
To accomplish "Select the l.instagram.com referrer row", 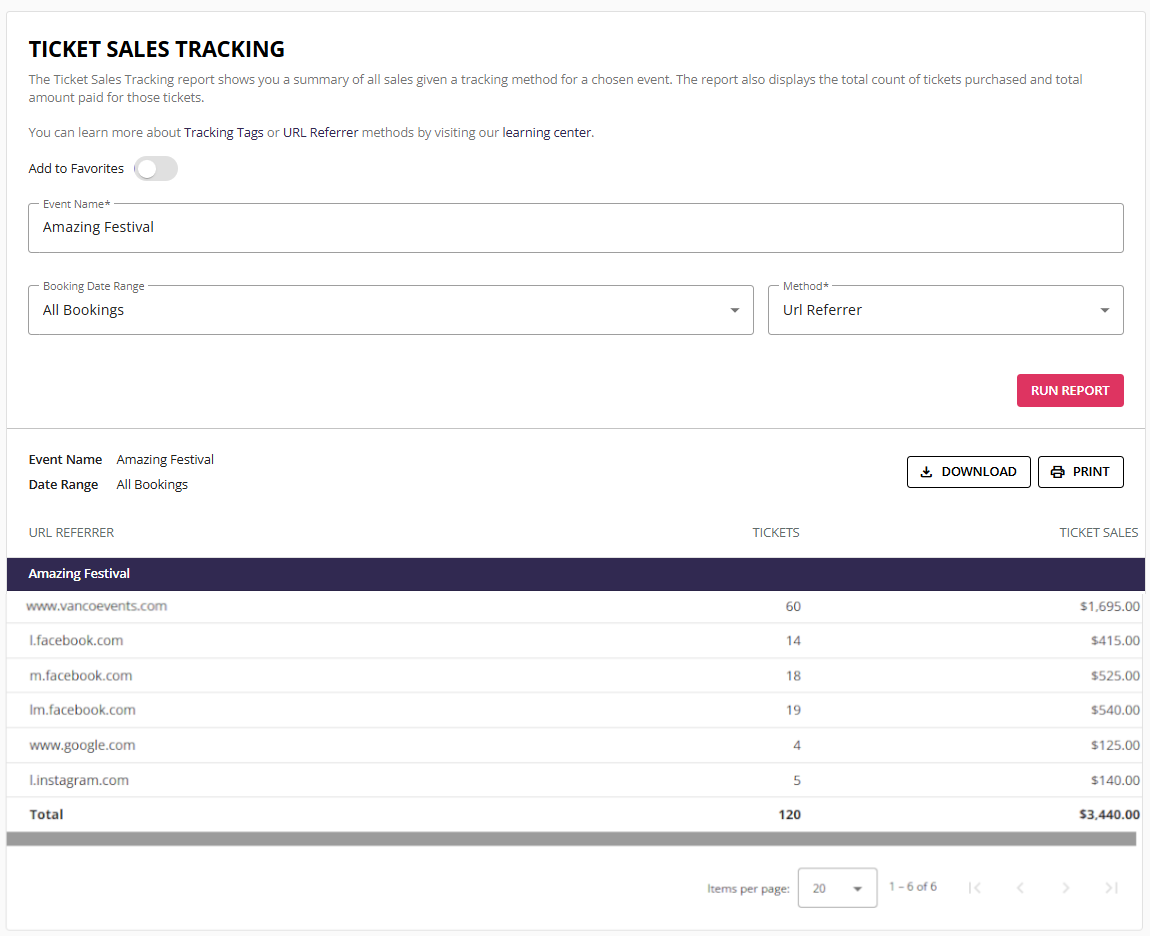I will (x=576, y=780).
